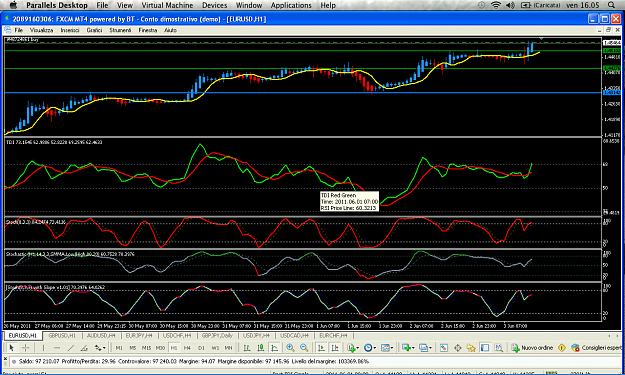Screen dimensions: 625x375
Task: Zoom in on the chart
Action: 291,348
